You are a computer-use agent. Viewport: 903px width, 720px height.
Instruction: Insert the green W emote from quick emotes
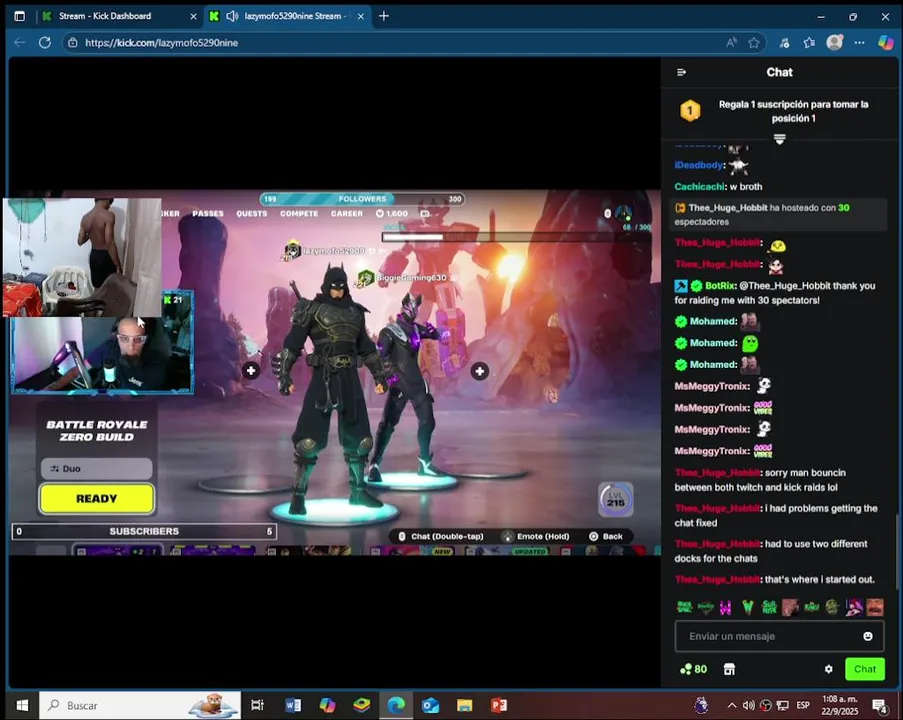(x=748, y=607)
